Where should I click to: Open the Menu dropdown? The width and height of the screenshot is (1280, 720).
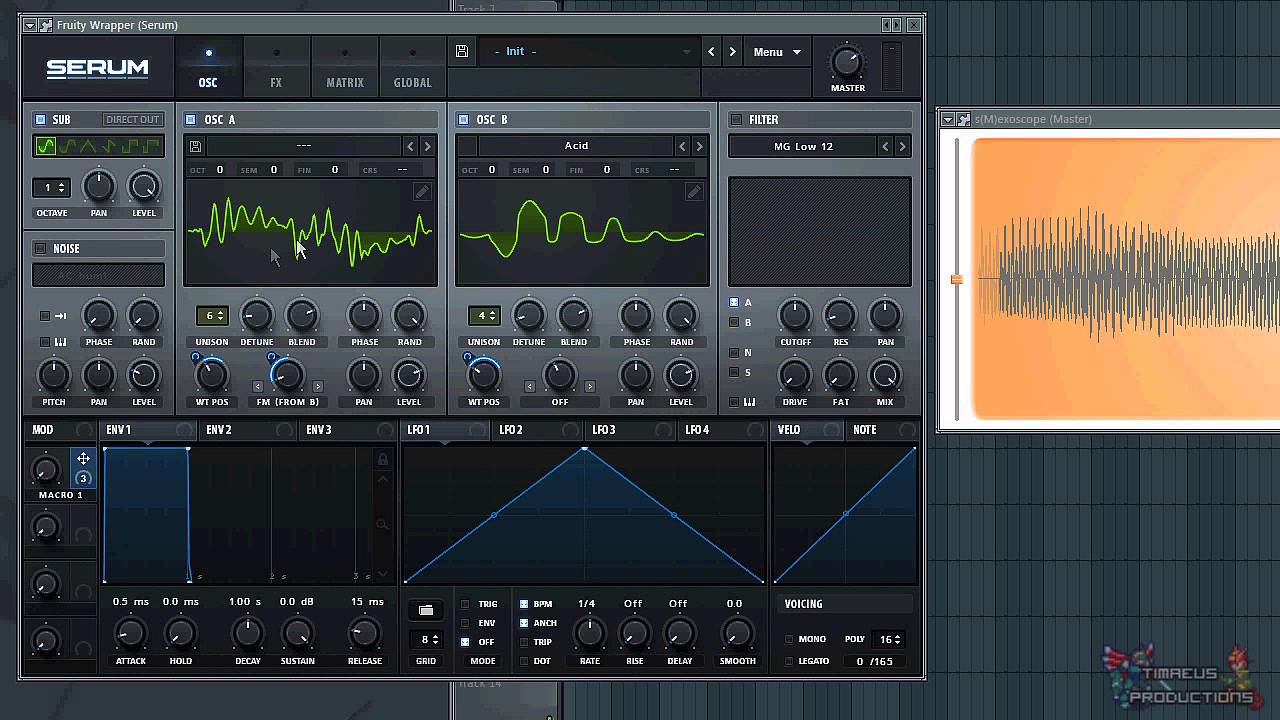click(777, 52)
